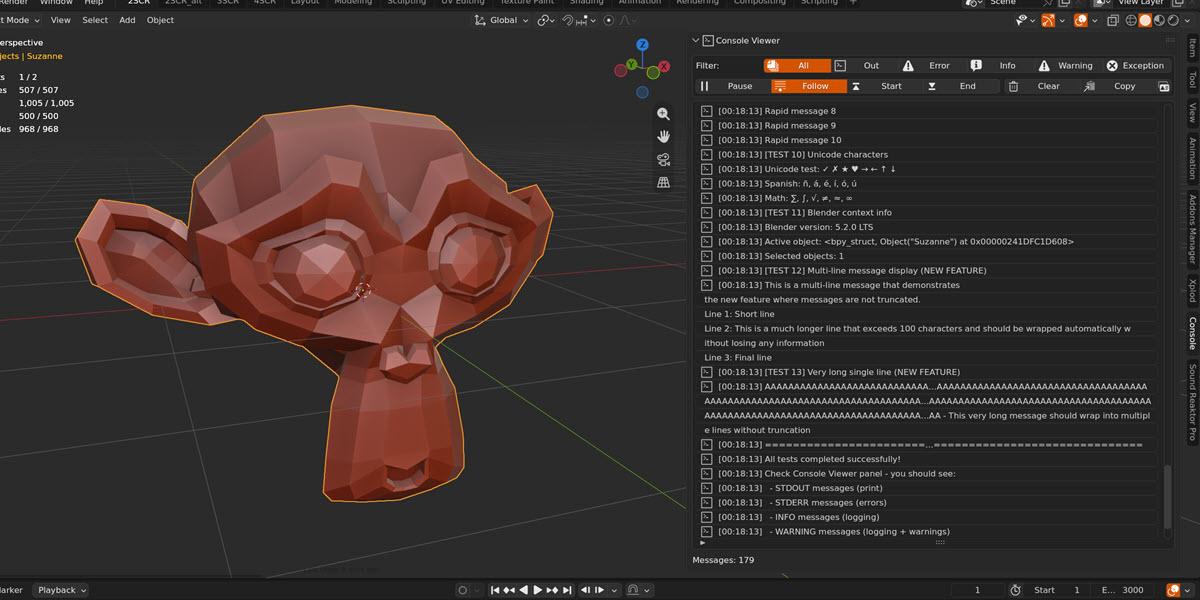Click the terminal icon beside 'All tests completed successfully!'
The height and width of the screenshot is (600, 1200).
[x=706, y=459]
